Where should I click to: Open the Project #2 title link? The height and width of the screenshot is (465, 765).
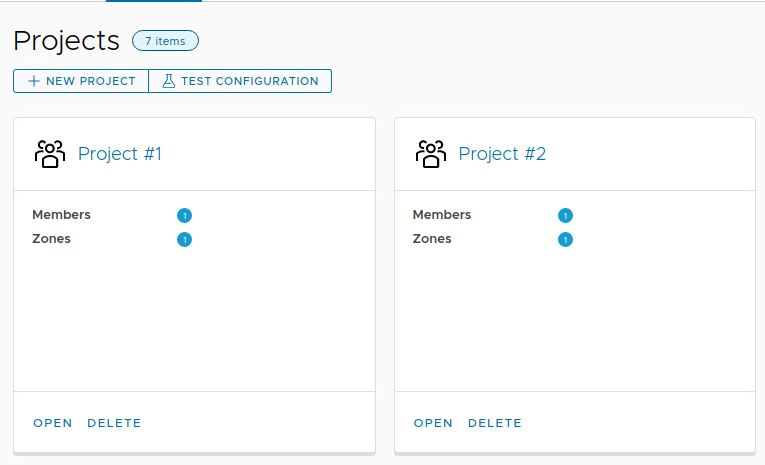point(502,154)
